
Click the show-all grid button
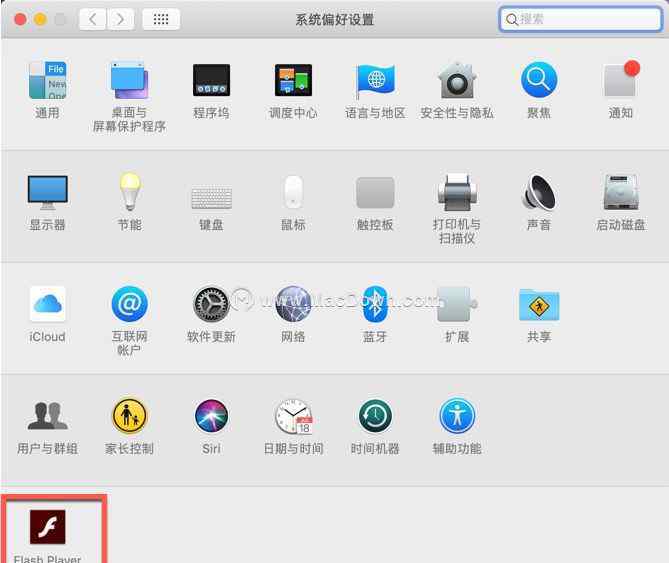coord(161,19)
